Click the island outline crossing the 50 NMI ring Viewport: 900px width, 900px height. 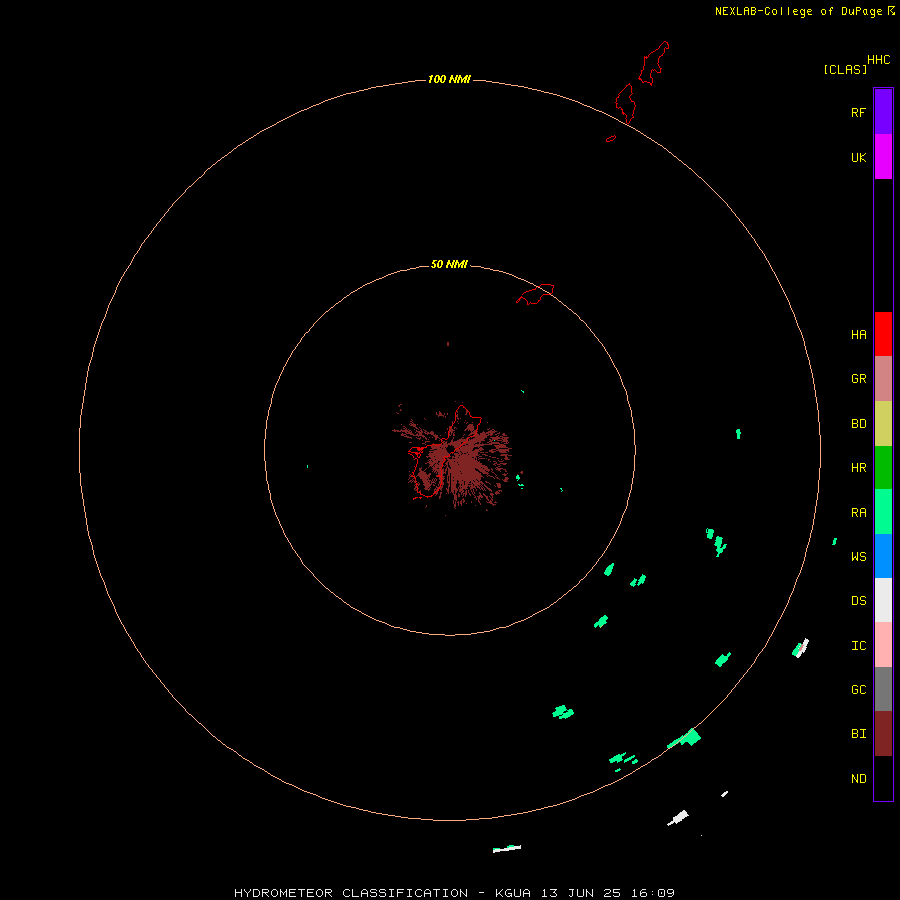pos(536,294)
